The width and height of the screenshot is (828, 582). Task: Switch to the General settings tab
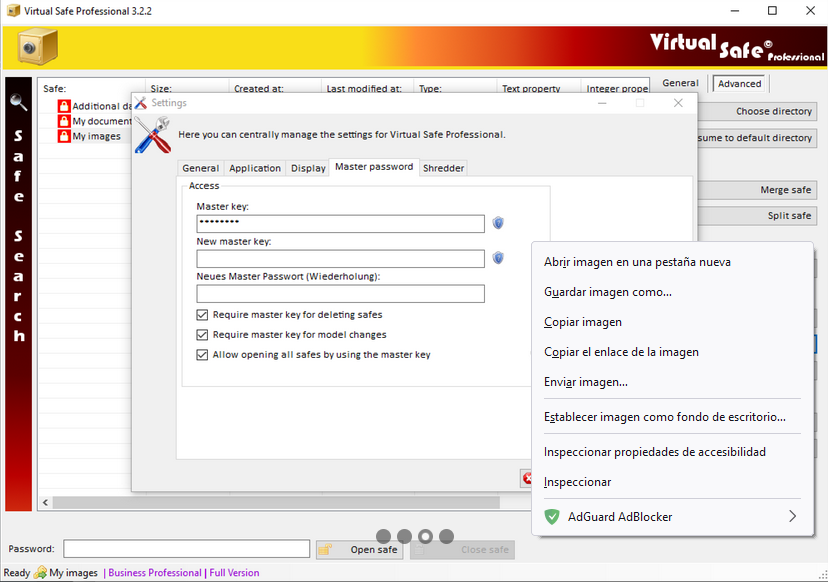pyautogui.click(x=201, y=168)
